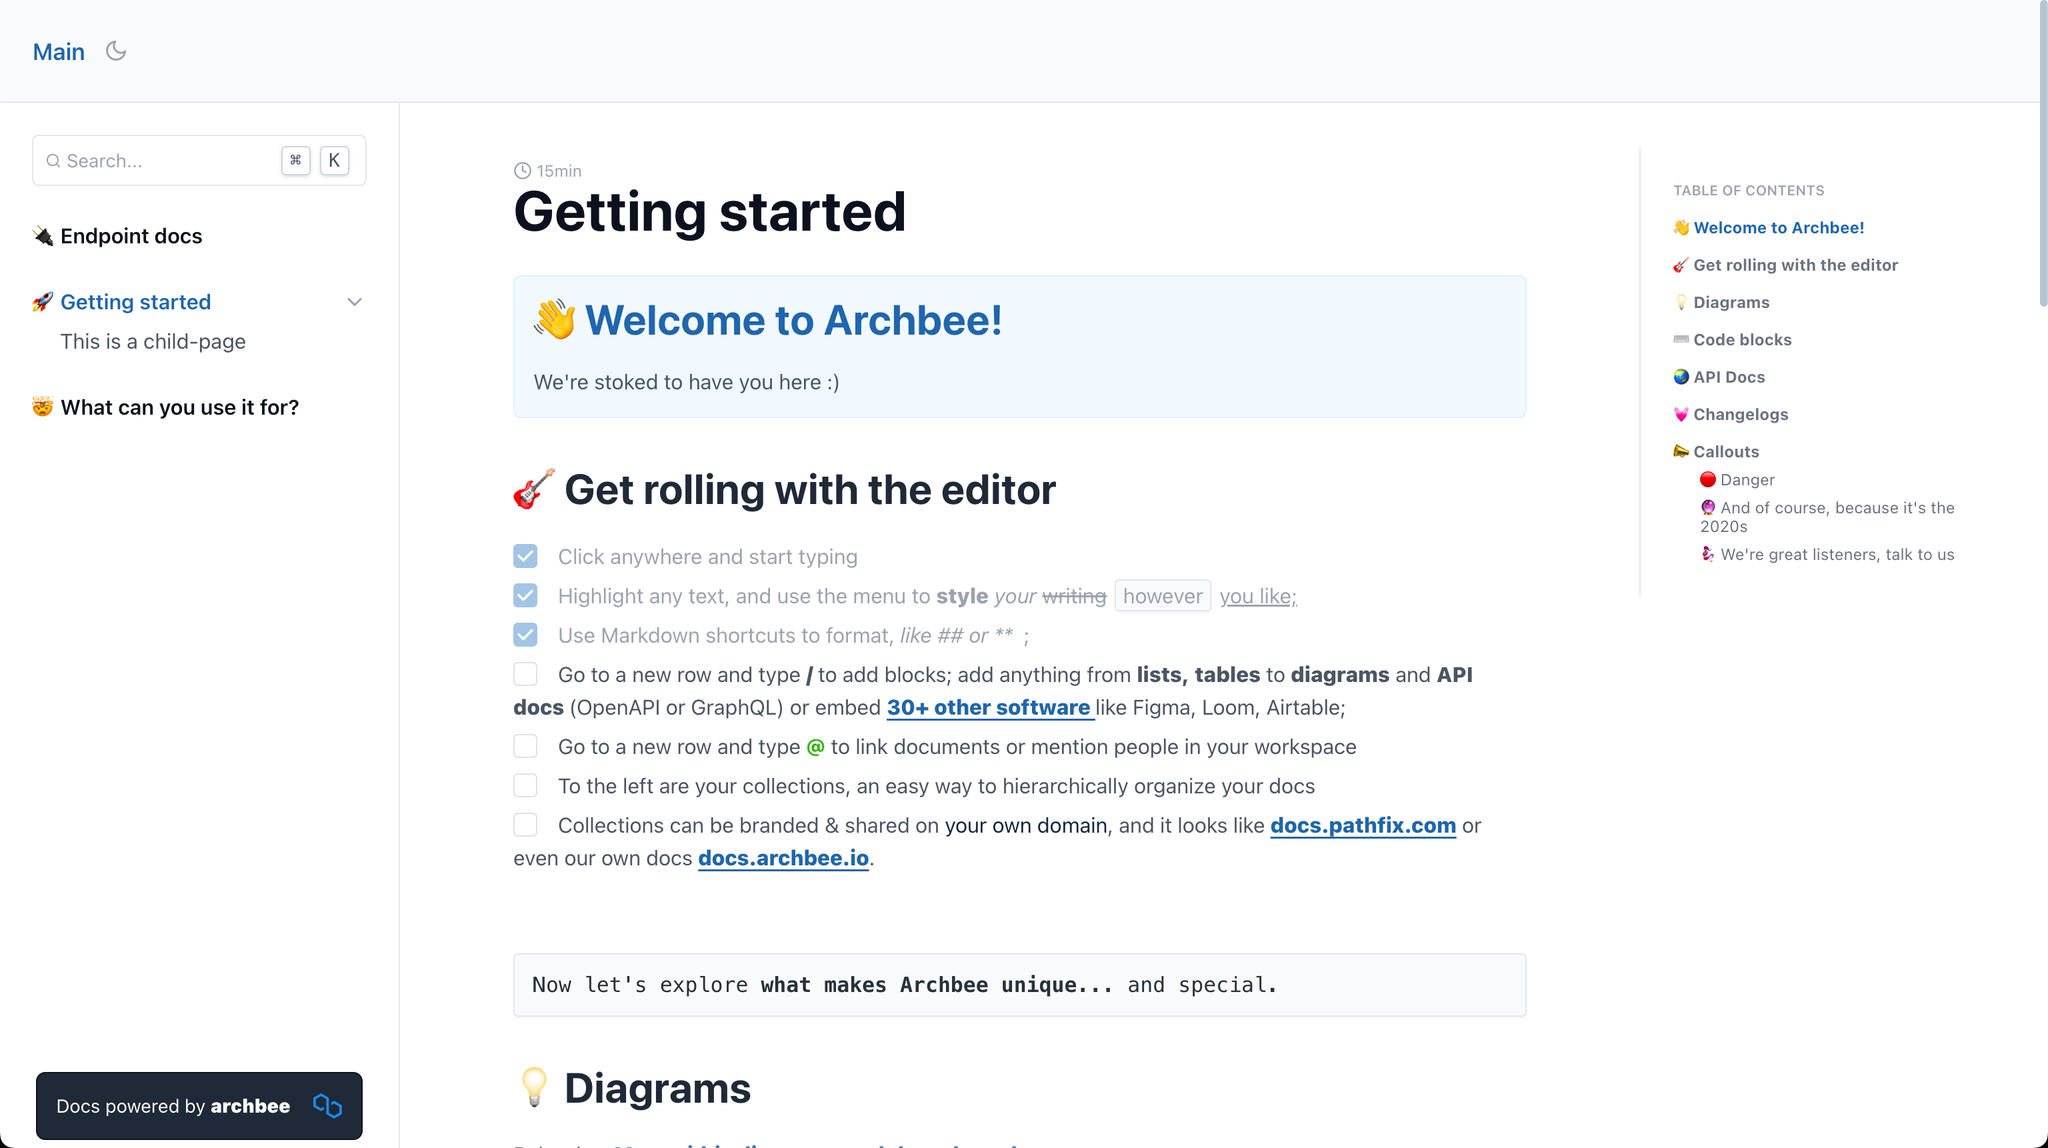Click the search magnifier icon
This screenshot has height=1148, width=2048.
click(53, 161)
